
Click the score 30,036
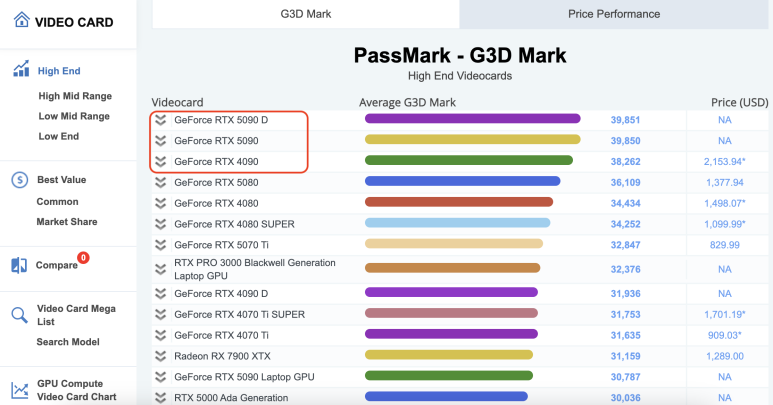point(625,398)
